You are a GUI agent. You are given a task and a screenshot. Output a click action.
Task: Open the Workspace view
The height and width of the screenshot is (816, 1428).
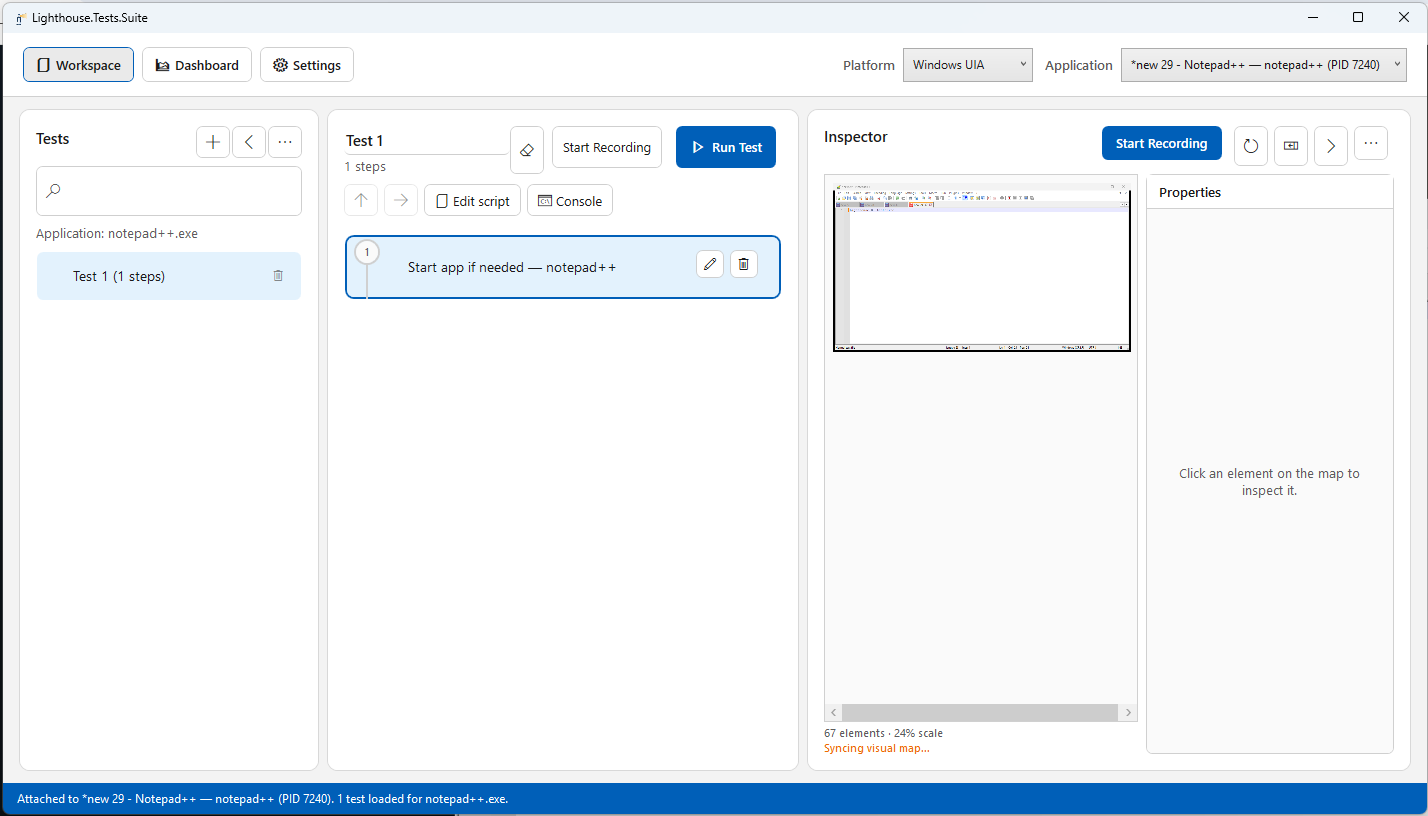click(79, 65)
